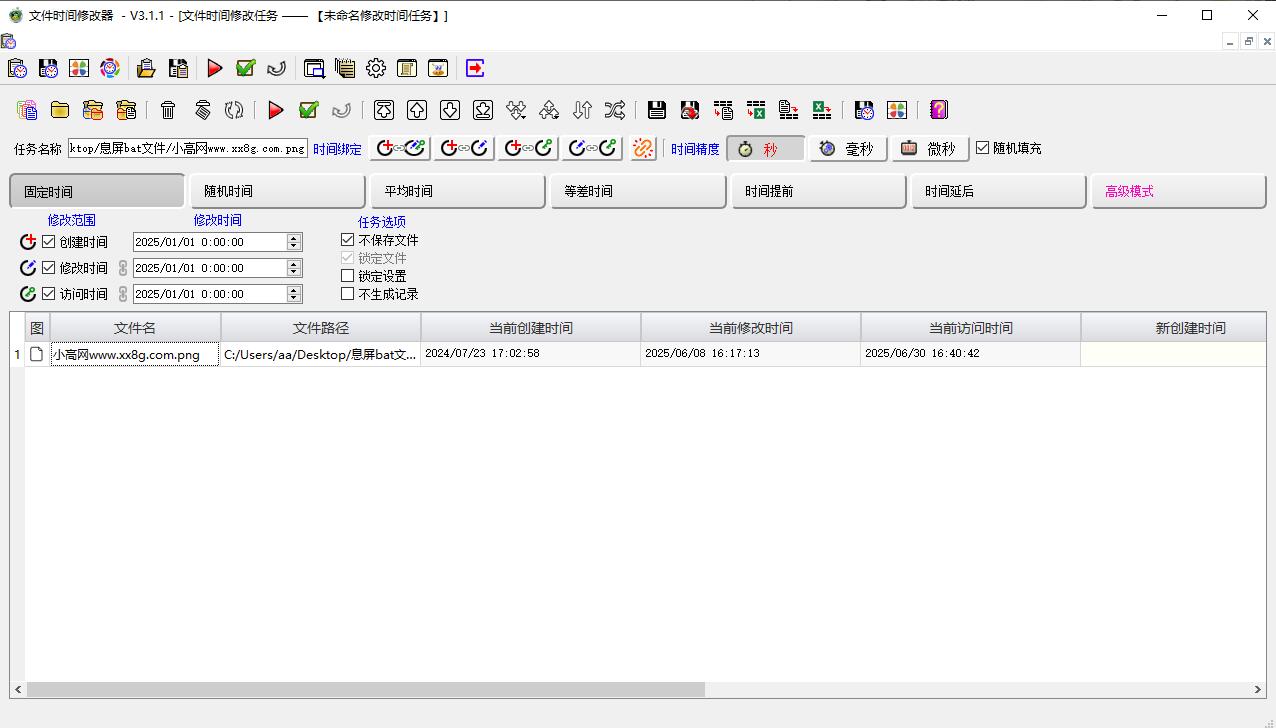Select 微秒 time precision button
The height and width of the screenshot is (728, 1276).
coord(930,148)
